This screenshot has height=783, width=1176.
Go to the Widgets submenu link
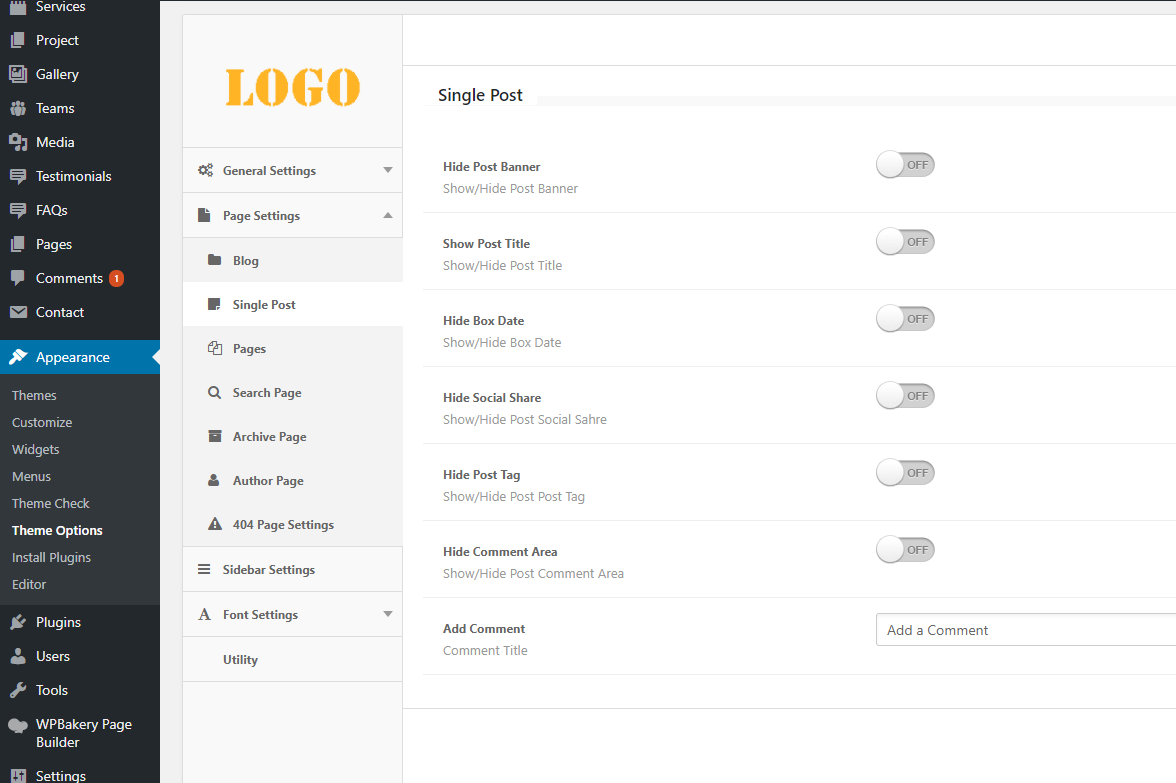point(36,449)
